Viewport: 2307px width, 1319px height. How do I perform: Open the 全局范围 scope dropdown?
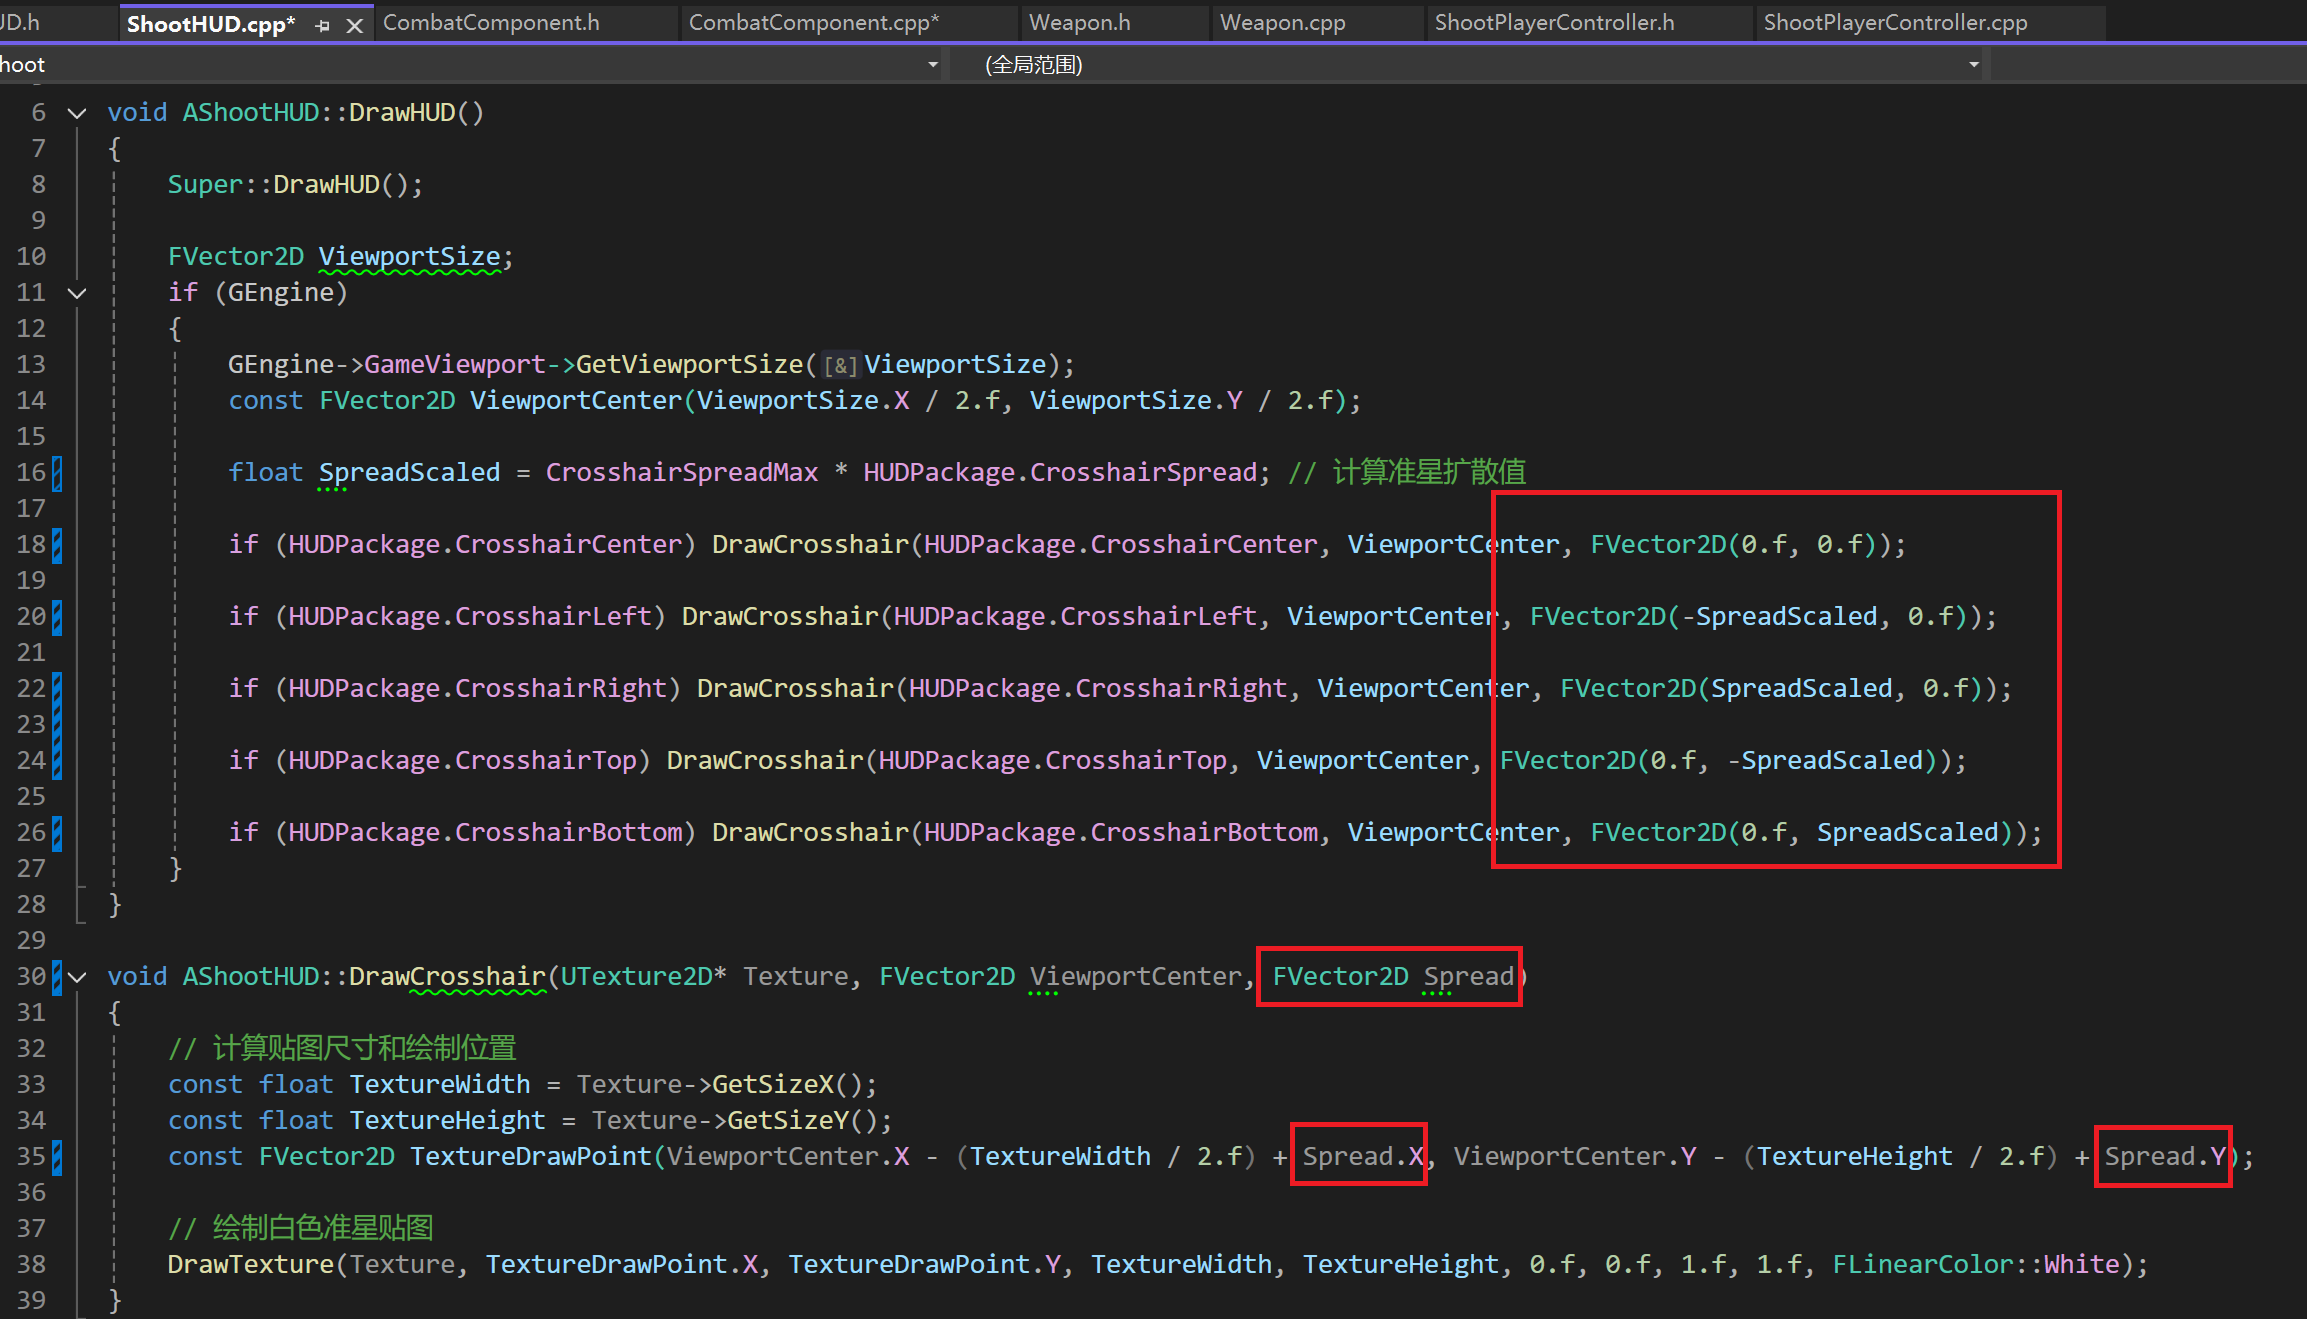click(x=1973, y=65)
